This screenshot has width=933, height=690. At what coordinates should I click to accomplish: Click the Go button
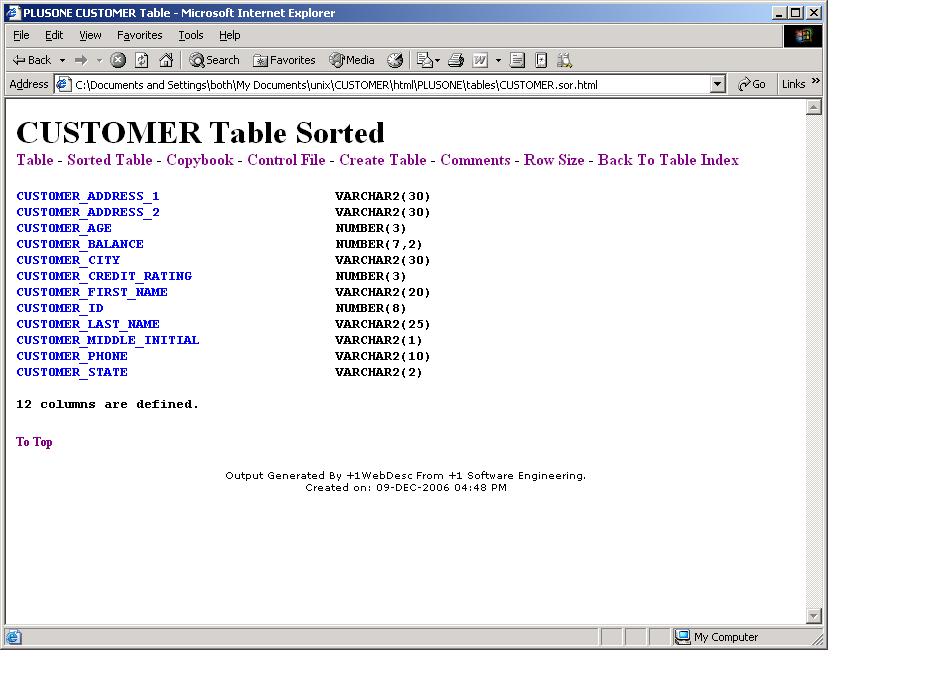(752, 84)
